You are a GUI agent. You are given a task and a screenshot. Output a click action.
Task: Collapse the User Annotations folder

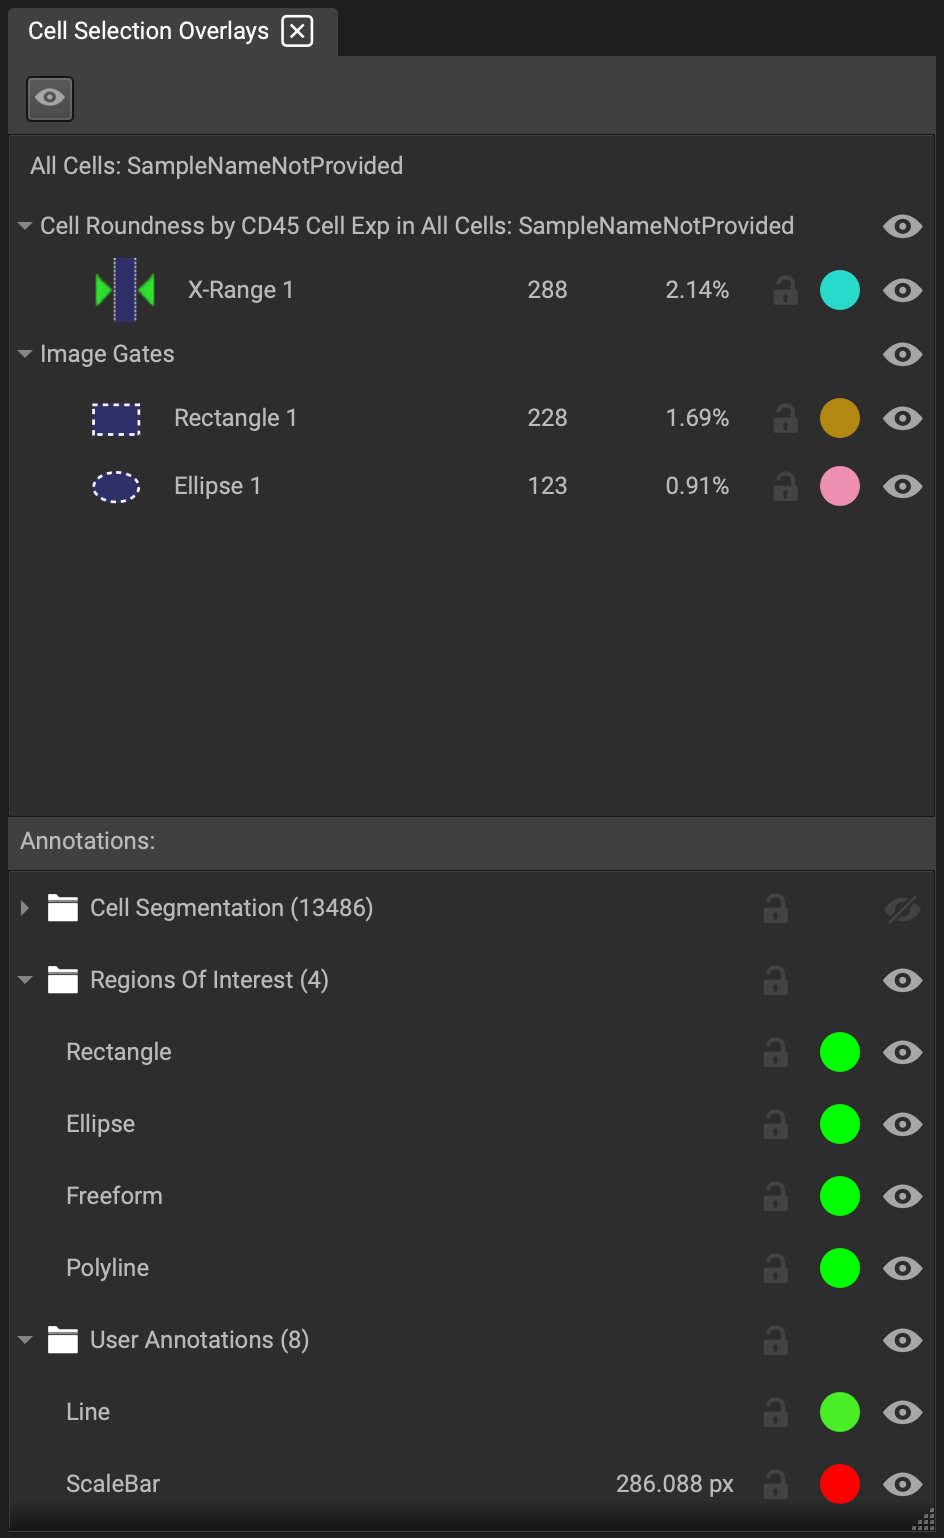click(x=25, y=1340)
